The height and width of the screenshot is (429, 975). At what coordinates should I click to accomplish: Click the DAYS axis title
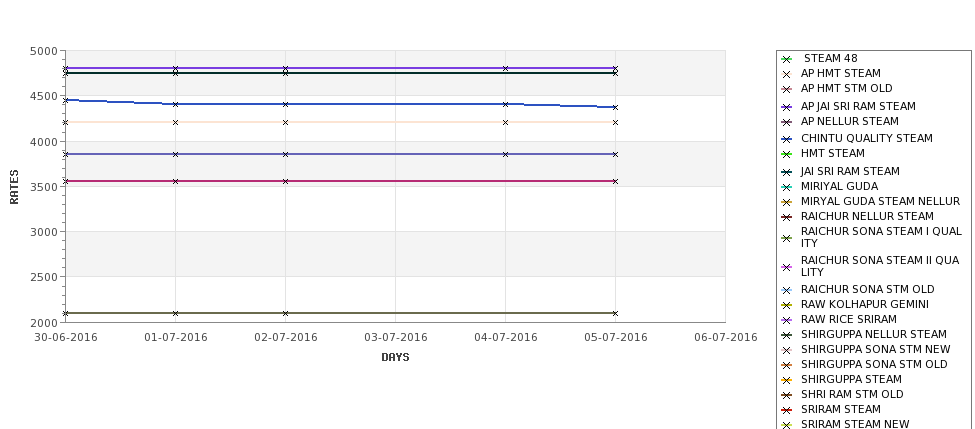point(395,358)
